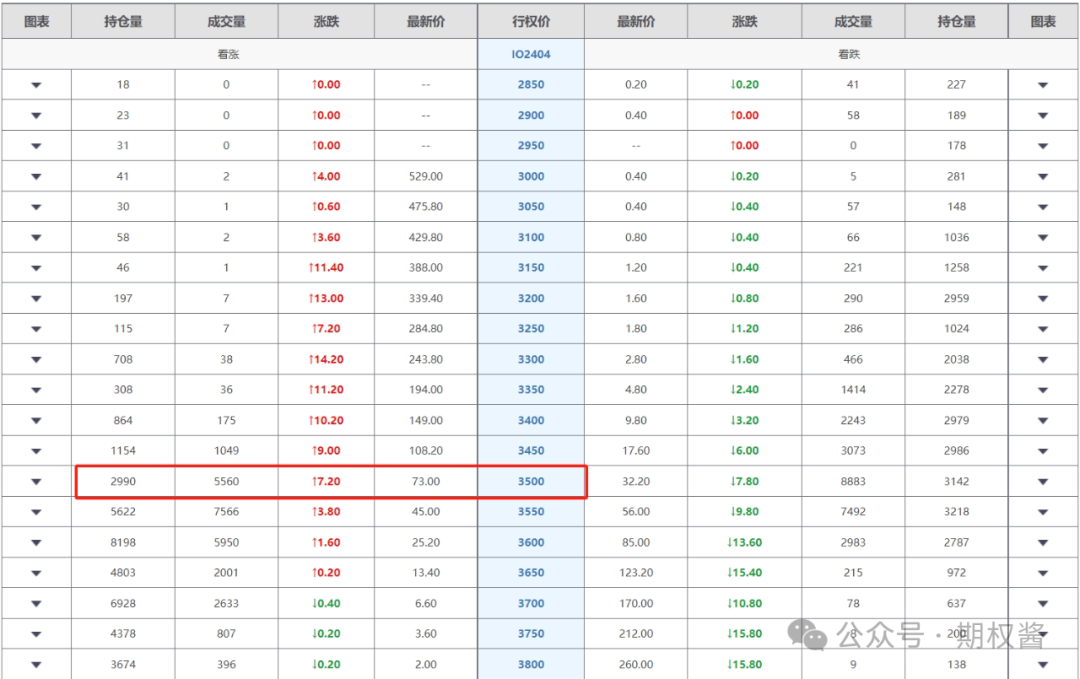
Task: Open call-side chart arrow for strike 3400
Action: click(x=36, y=421)
